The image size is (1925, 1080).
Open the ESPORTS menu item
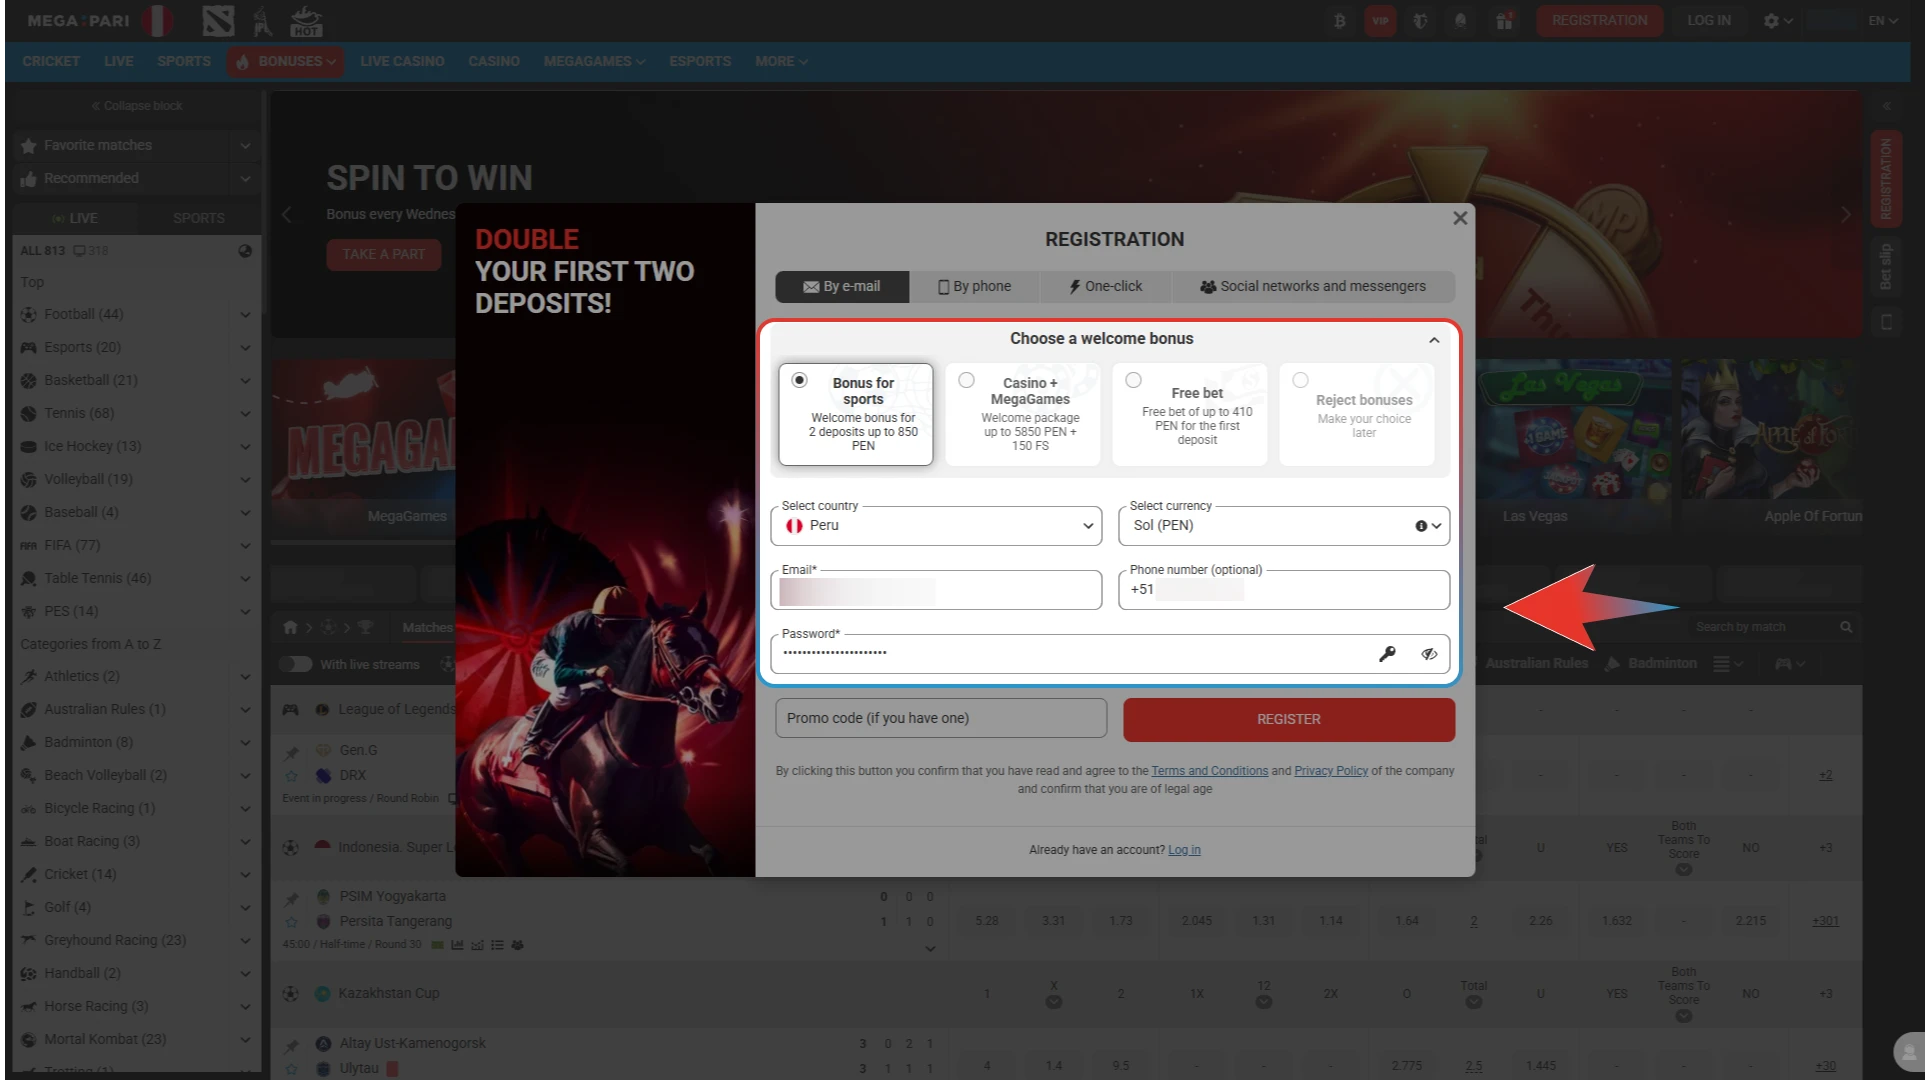pos(700,61)
